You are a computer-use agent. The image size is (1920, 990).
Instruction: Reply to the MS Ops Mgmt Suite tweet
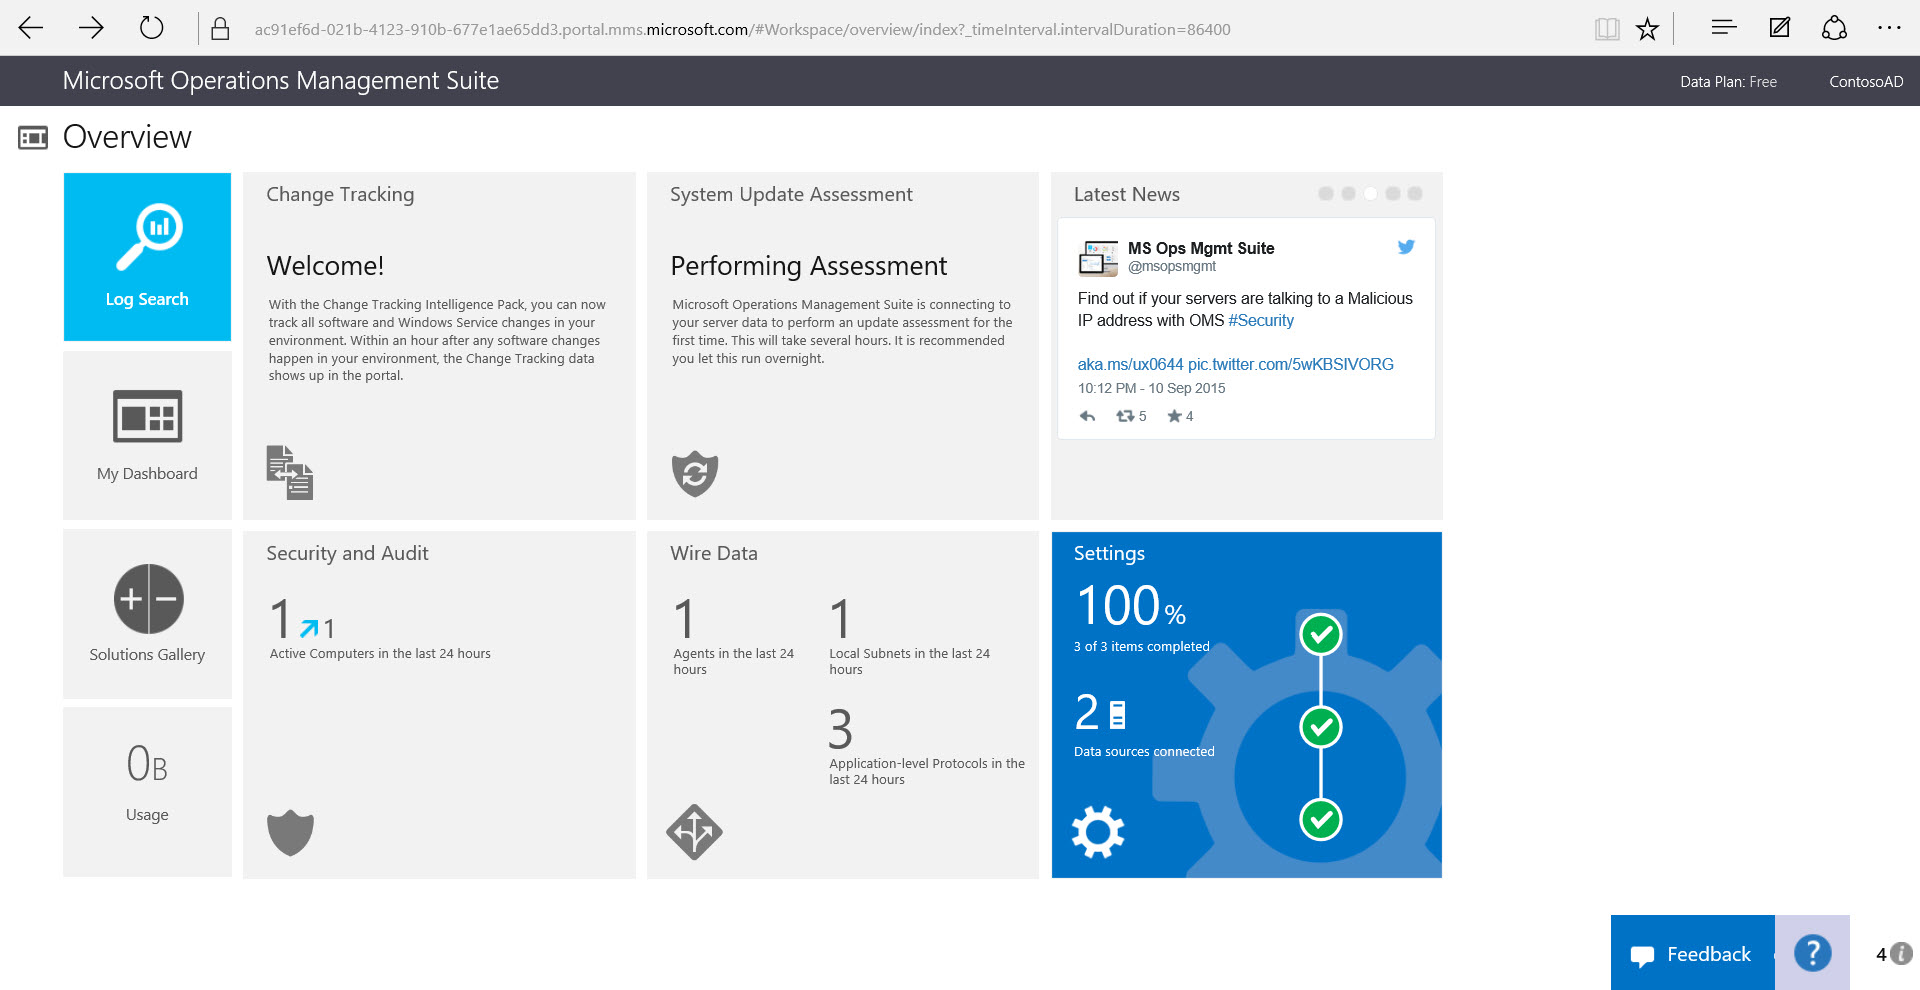1087,416
